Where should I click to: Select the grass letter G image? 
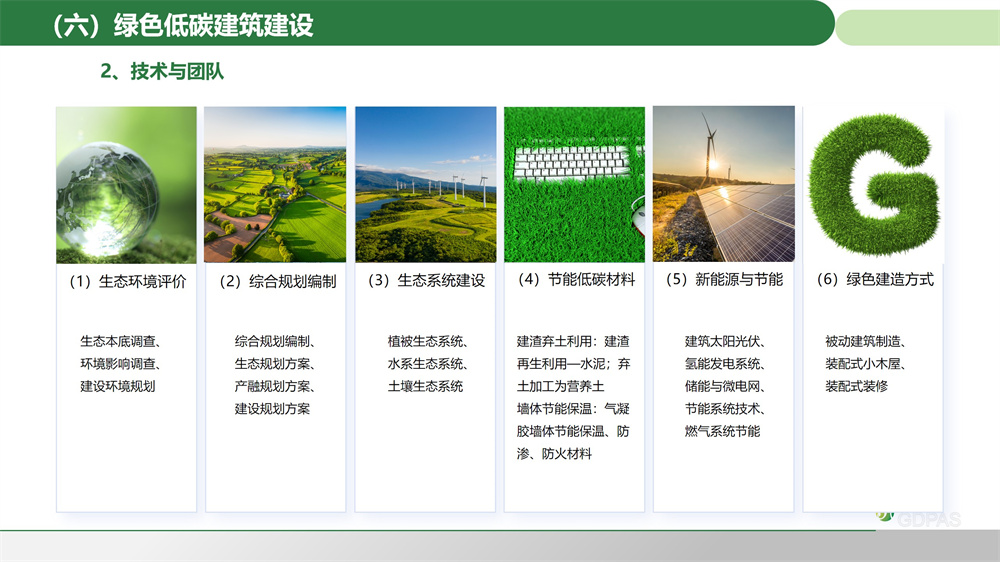[873, 185]
